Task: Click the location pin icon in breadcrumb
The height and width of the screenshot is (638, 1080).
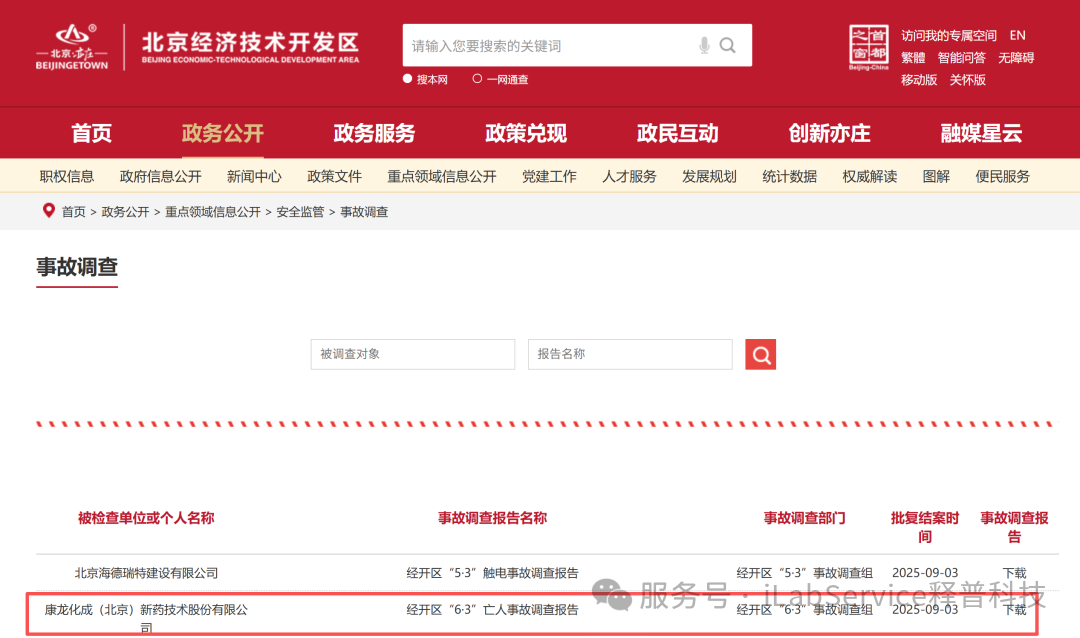Action: click(x=48, y=211)
